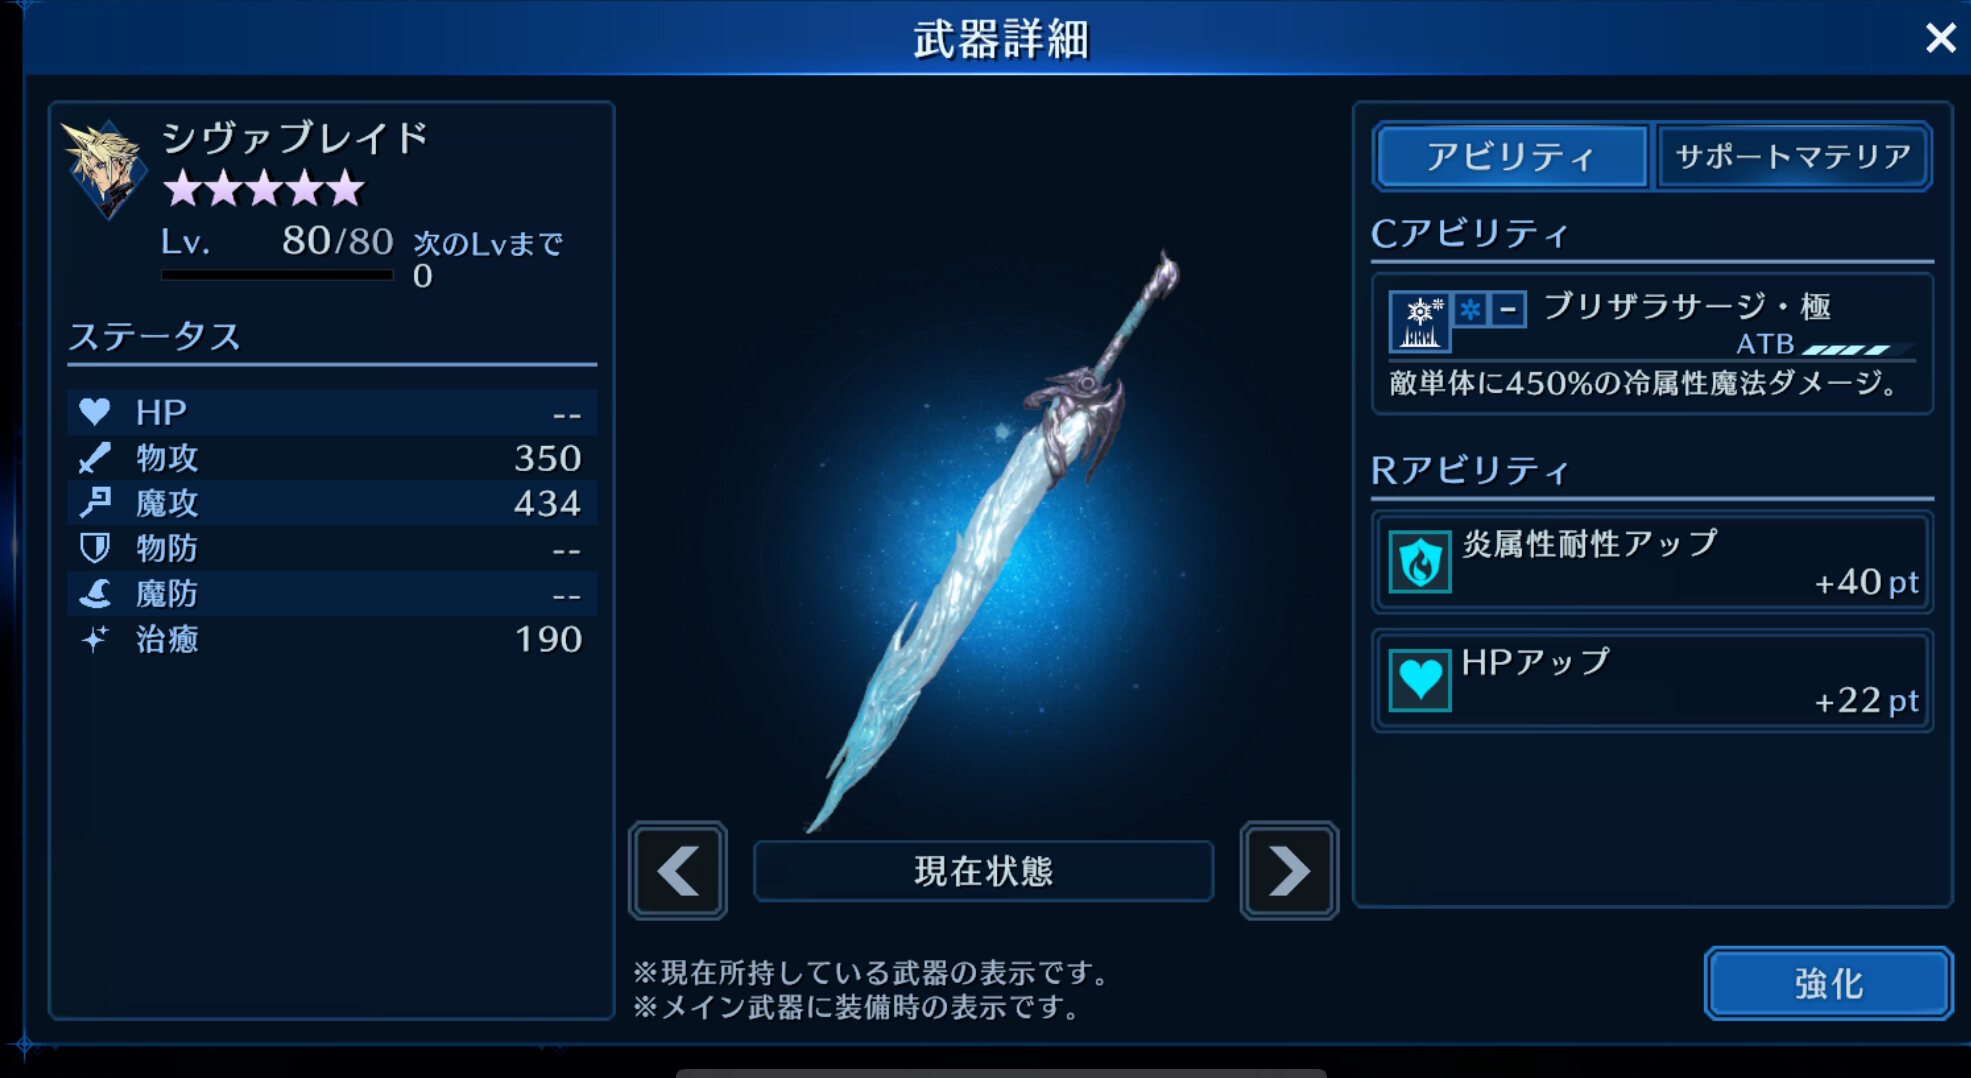Switch to the アビリティ tab
Viewport: 1971px width, 1078px height.
1511,156
